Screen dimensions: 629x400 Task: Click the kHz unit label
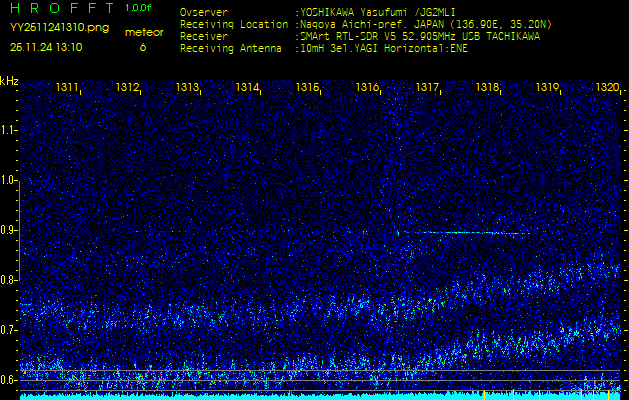9,81
